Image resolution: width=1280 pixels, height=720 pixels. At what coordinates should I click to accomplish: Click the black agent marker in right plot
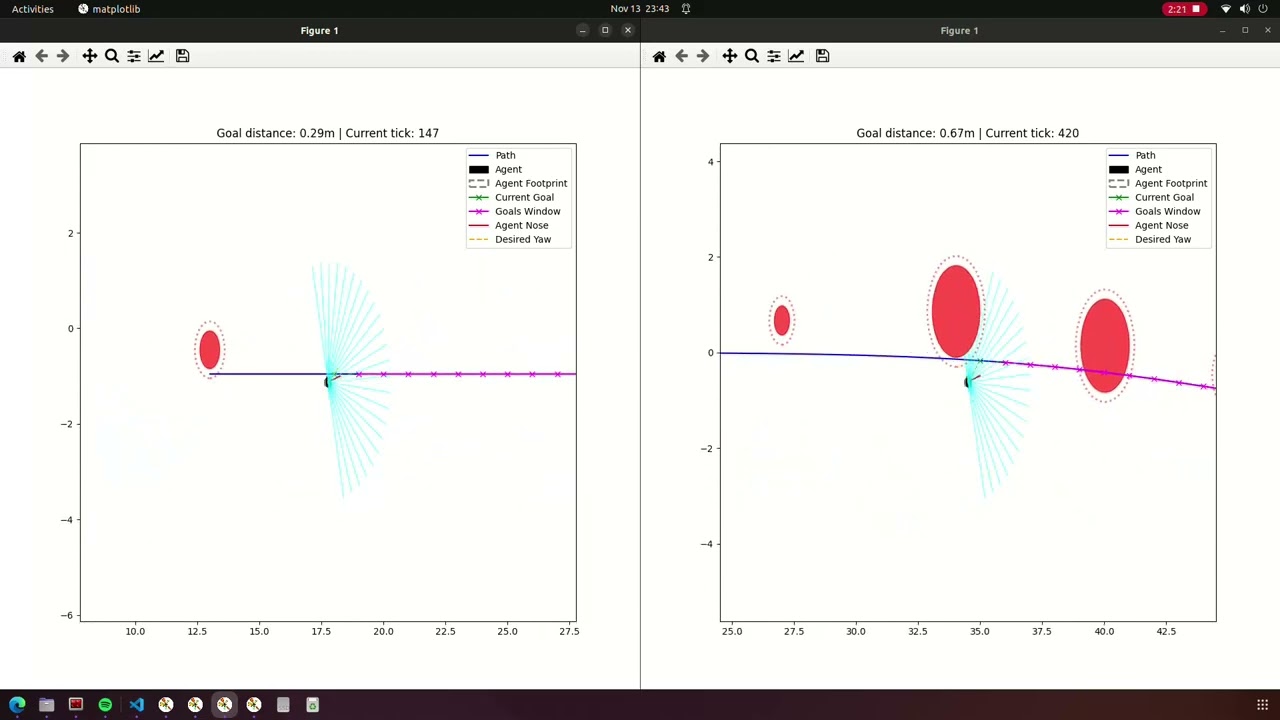click(x=967, y=381)
